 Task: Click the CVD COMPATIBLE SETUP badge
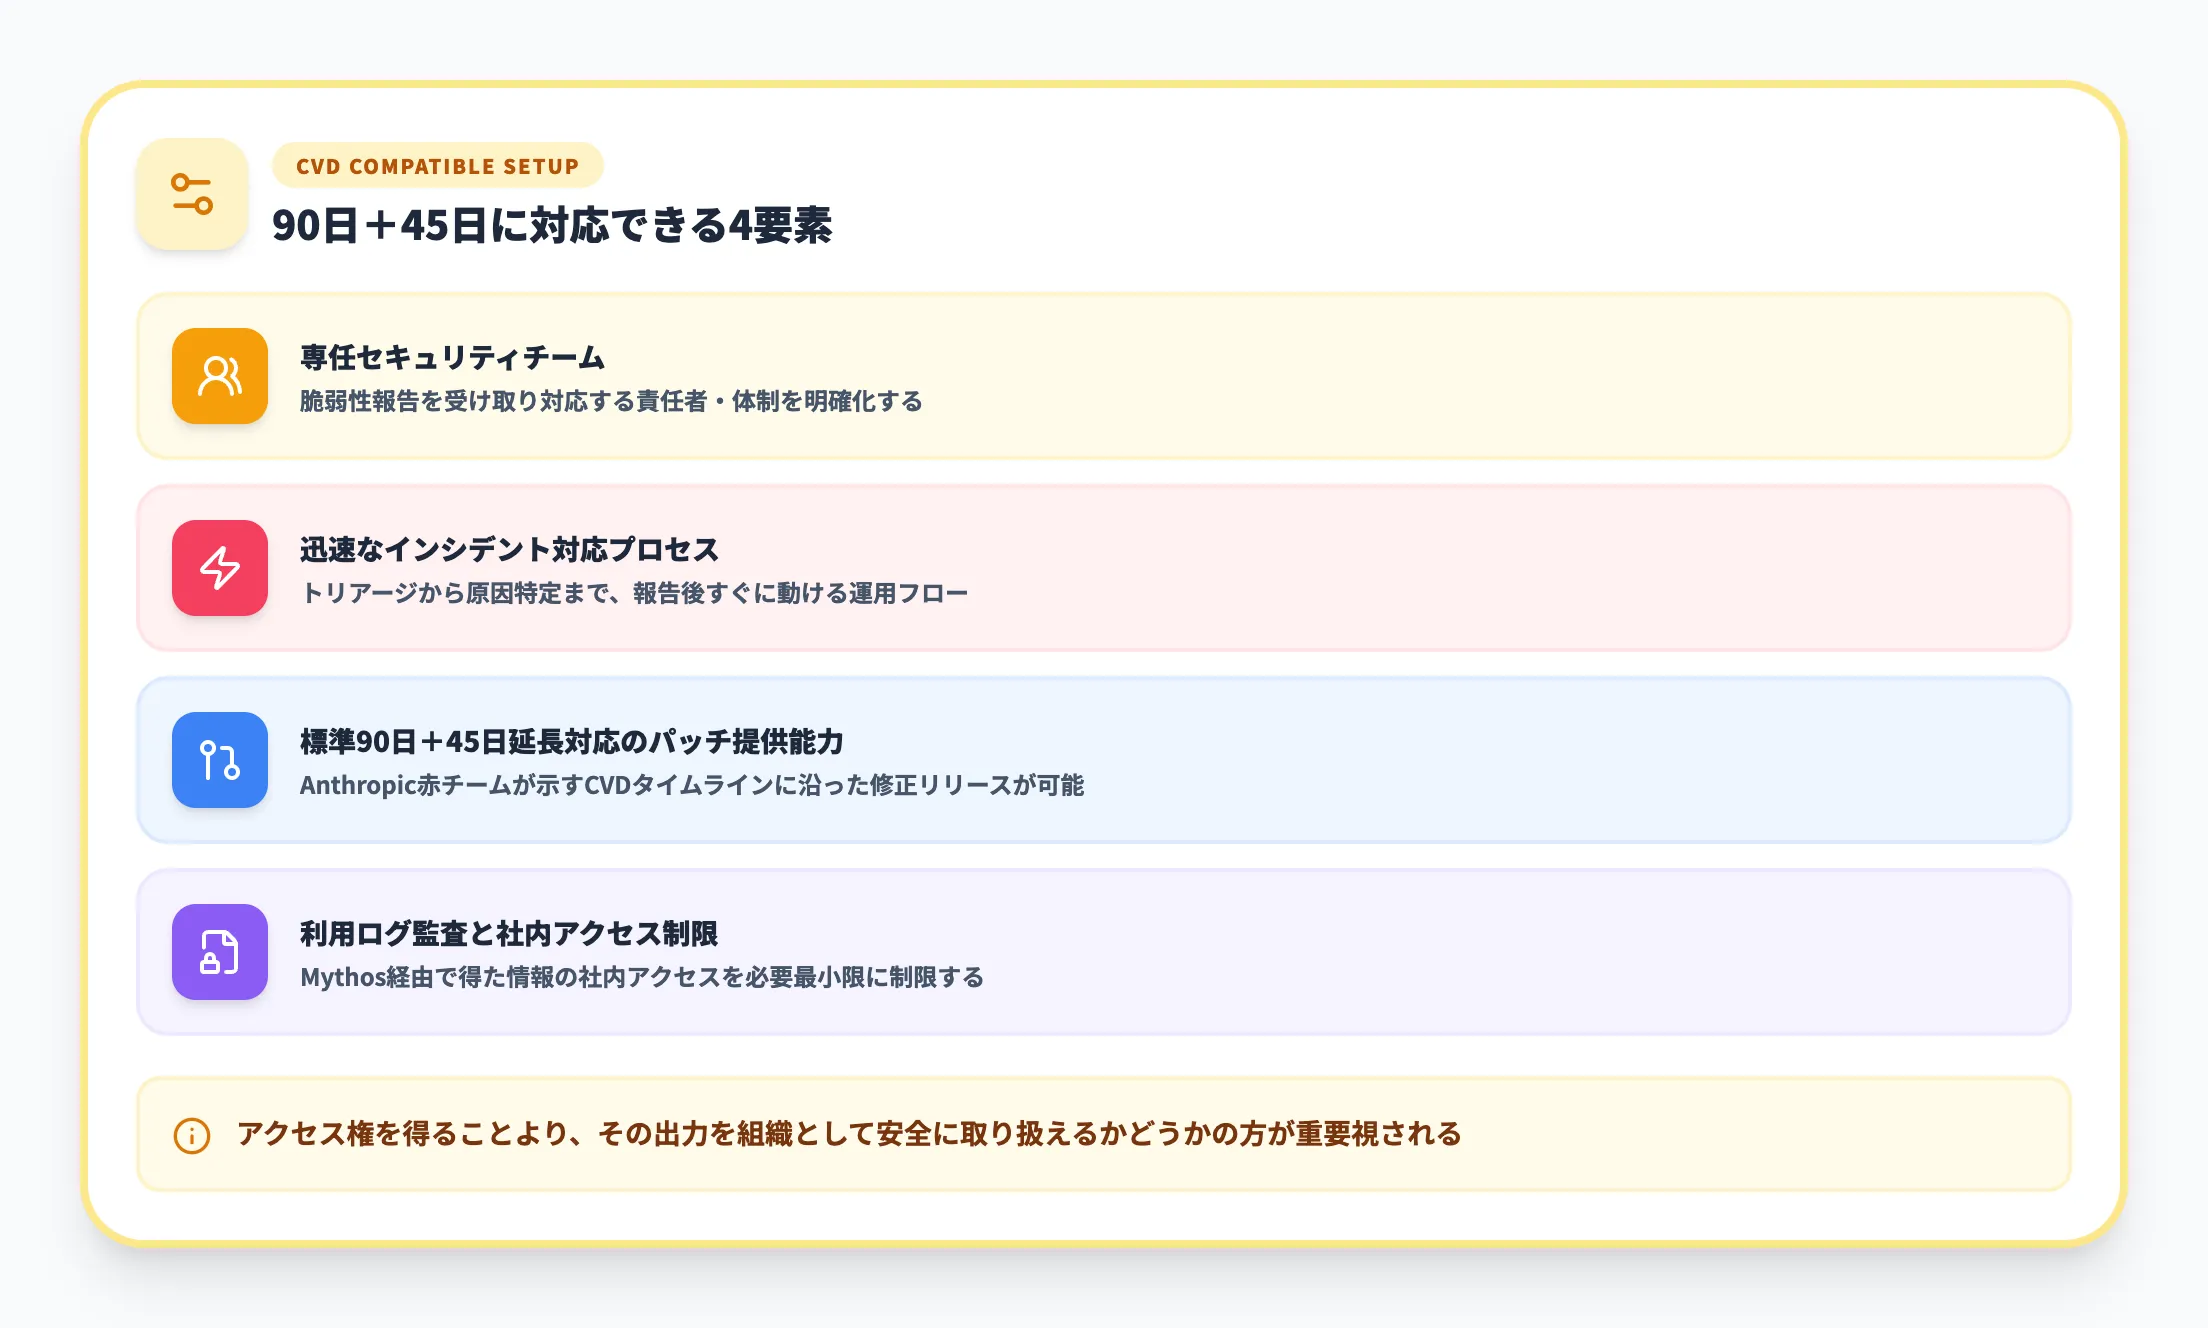[437, 166]
